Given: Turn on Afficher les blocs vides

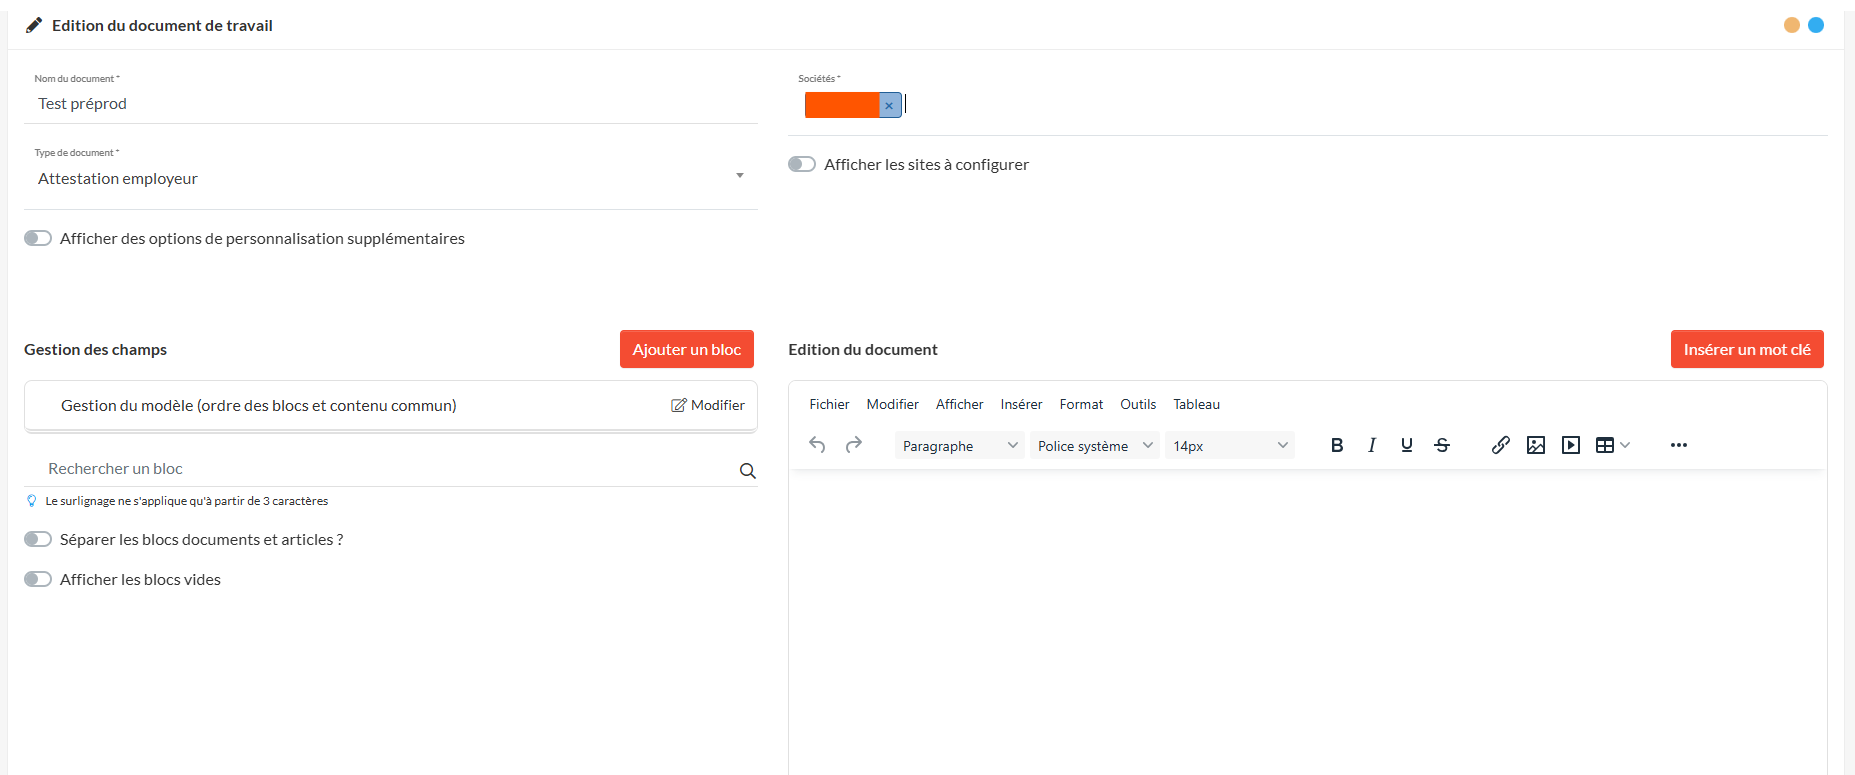Looking at the screenshot, I should (38, 579).
